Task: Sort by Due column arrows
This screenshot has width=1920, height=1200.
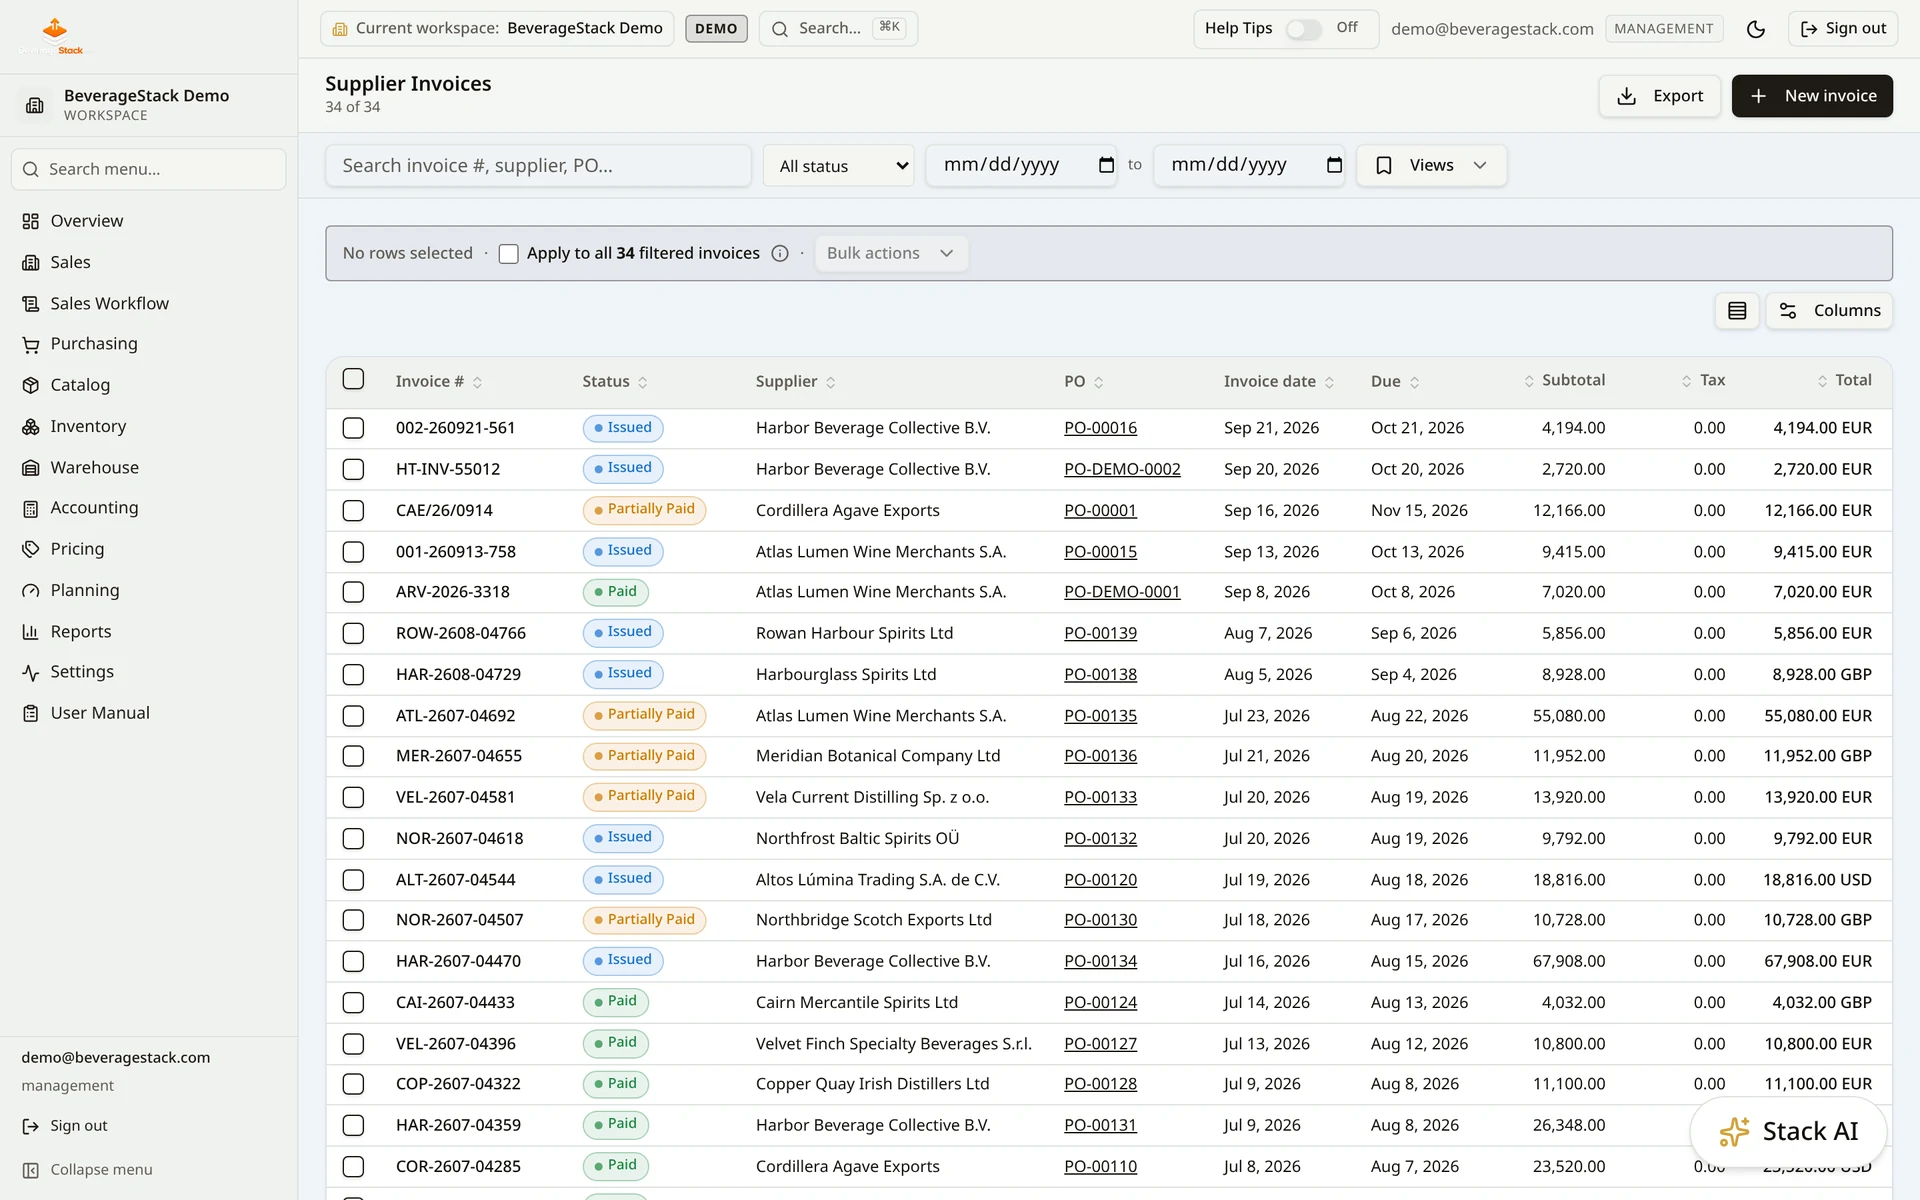Action: pyautogui.click(x=1415, y=382)
